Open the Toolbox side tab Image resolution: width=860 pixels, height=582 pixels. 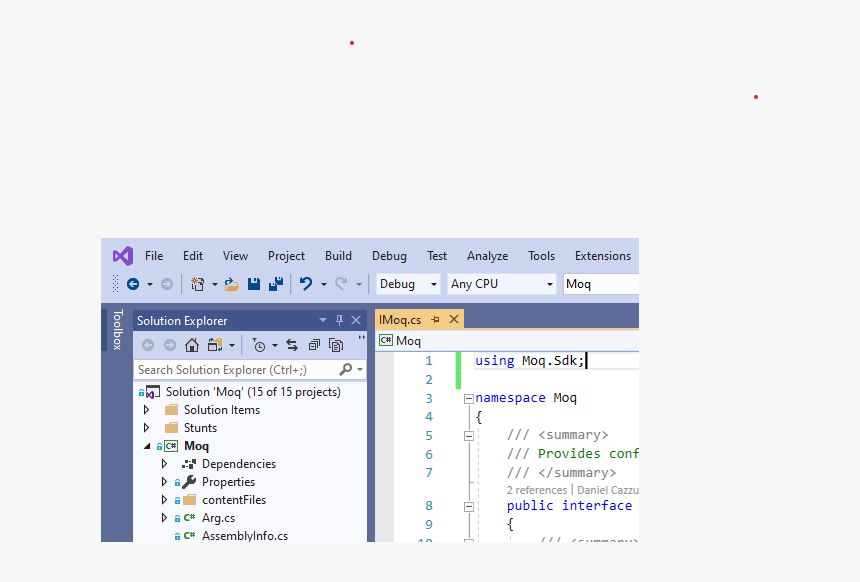pos(117,330)
